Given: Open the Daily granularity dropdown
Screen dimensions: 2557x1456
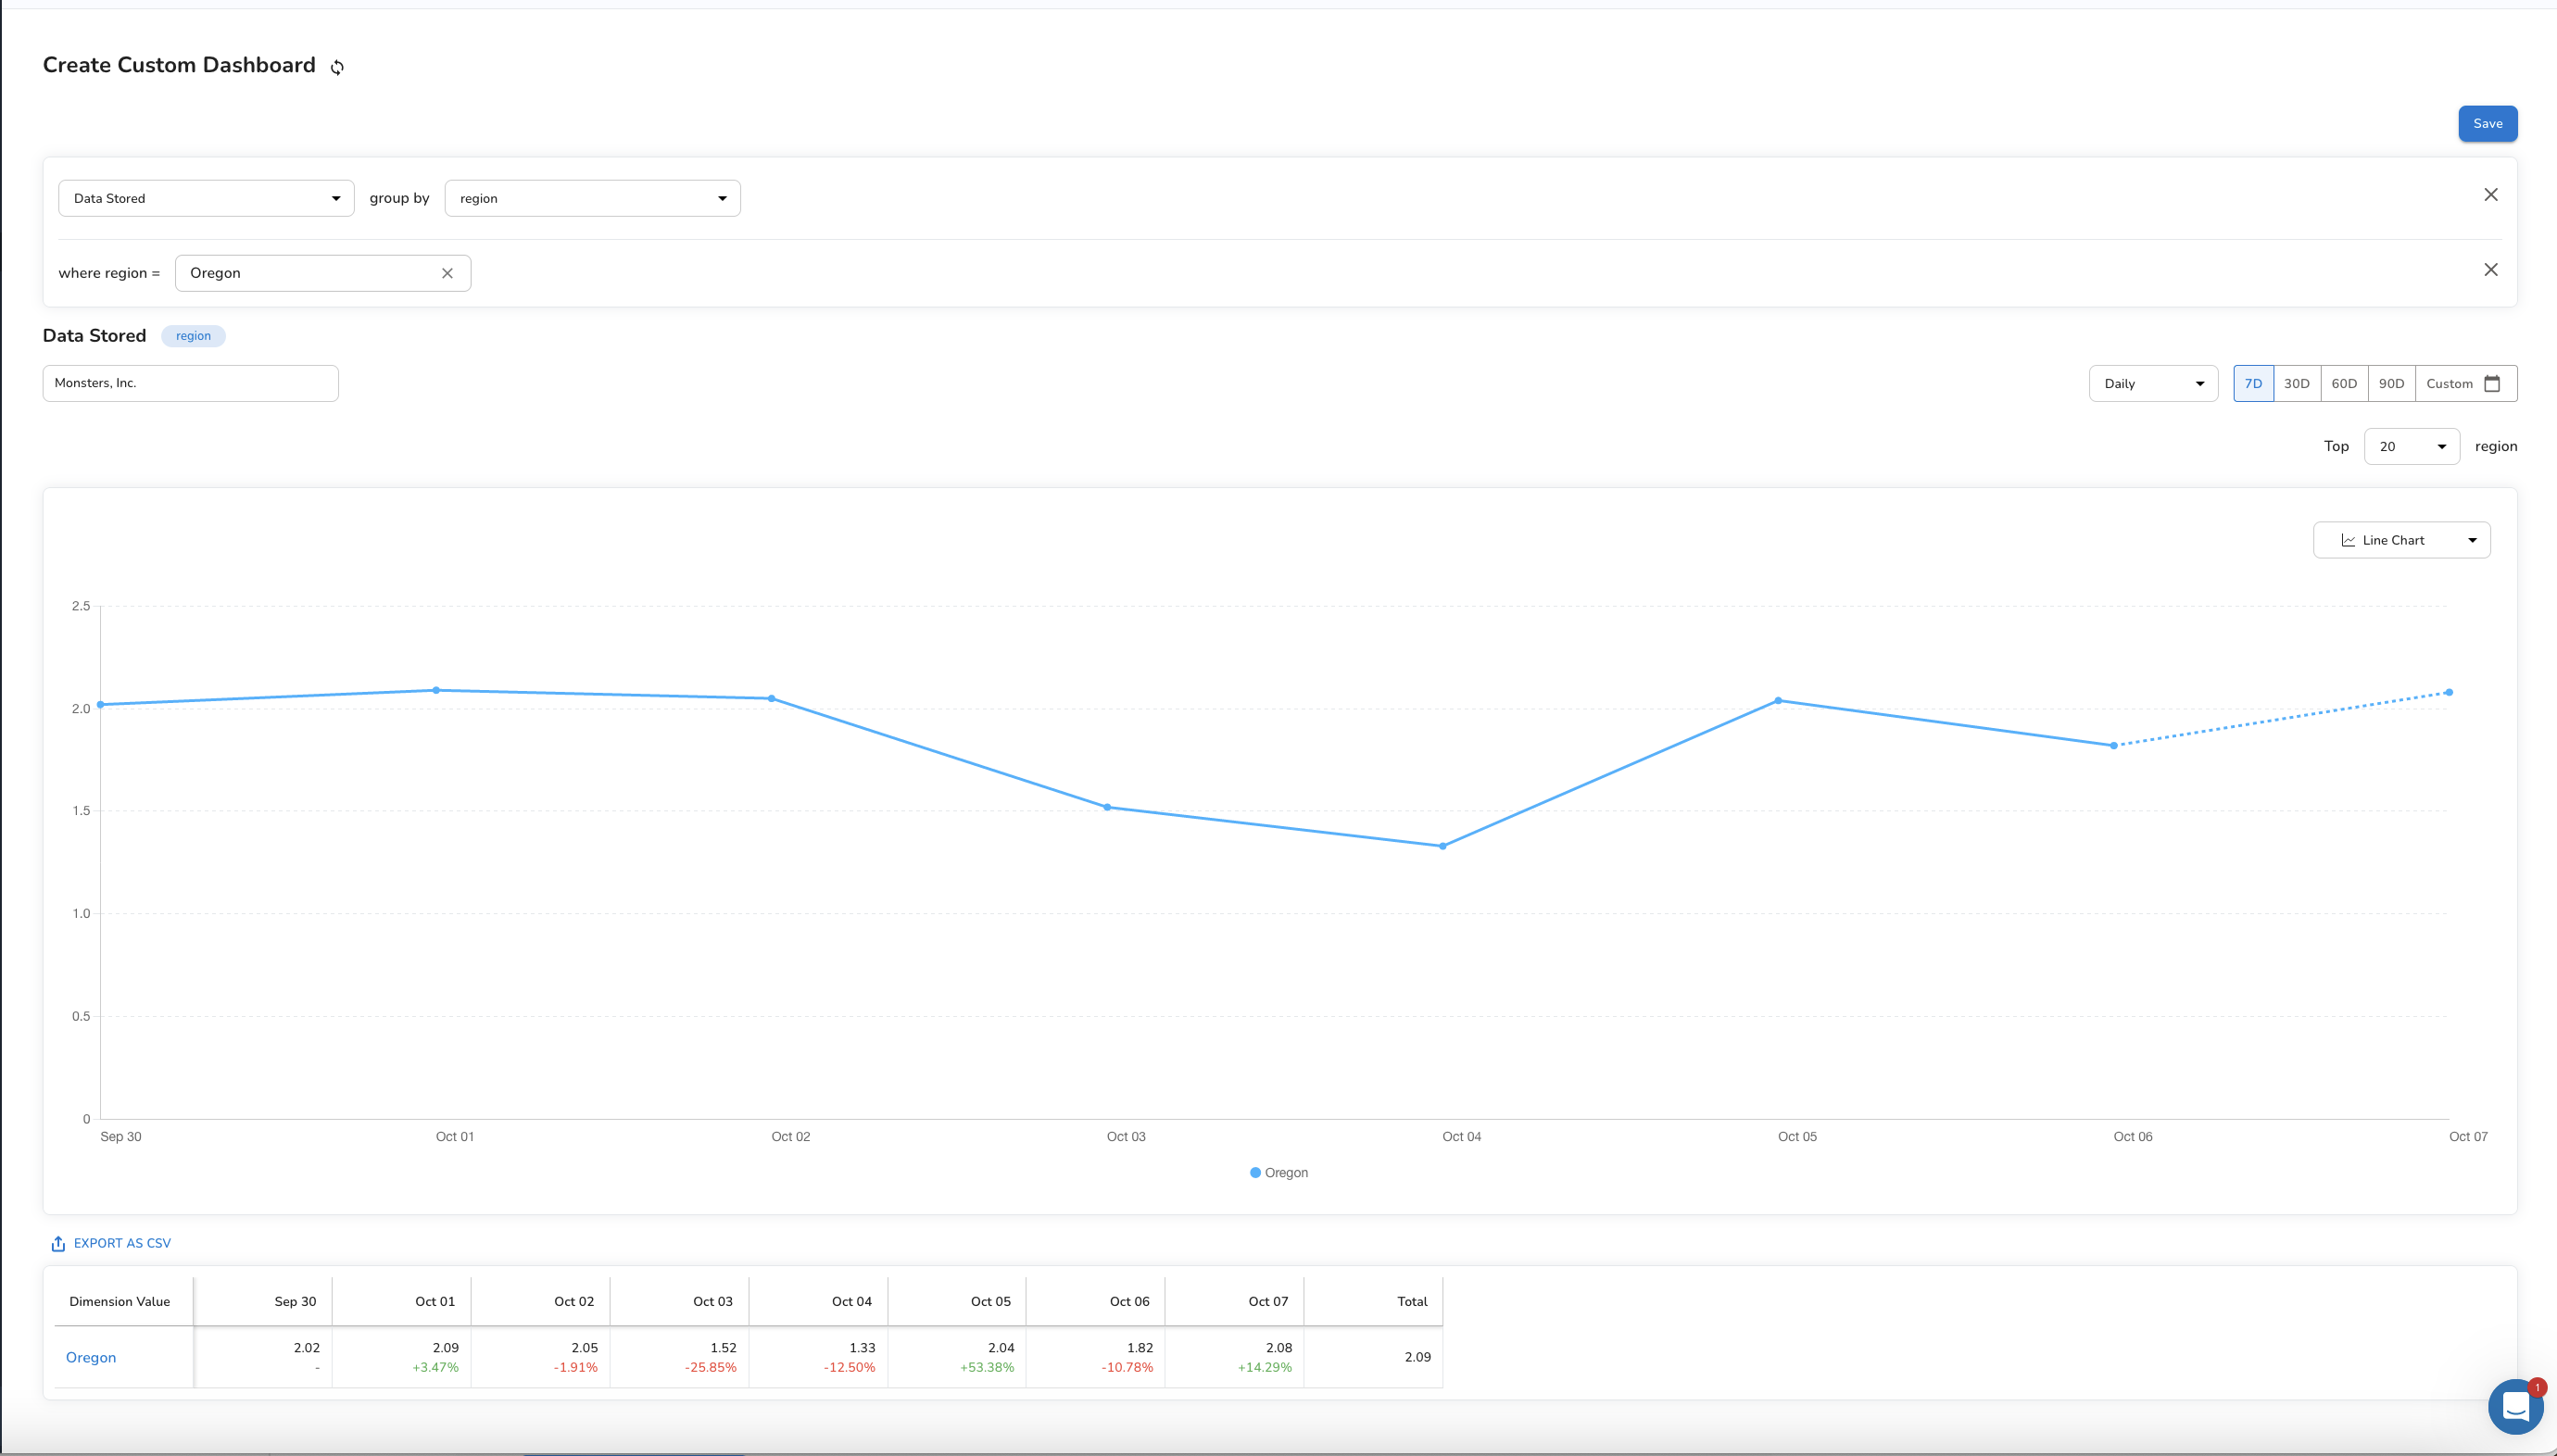Looking at the screenshot, I should point(2152,384).
